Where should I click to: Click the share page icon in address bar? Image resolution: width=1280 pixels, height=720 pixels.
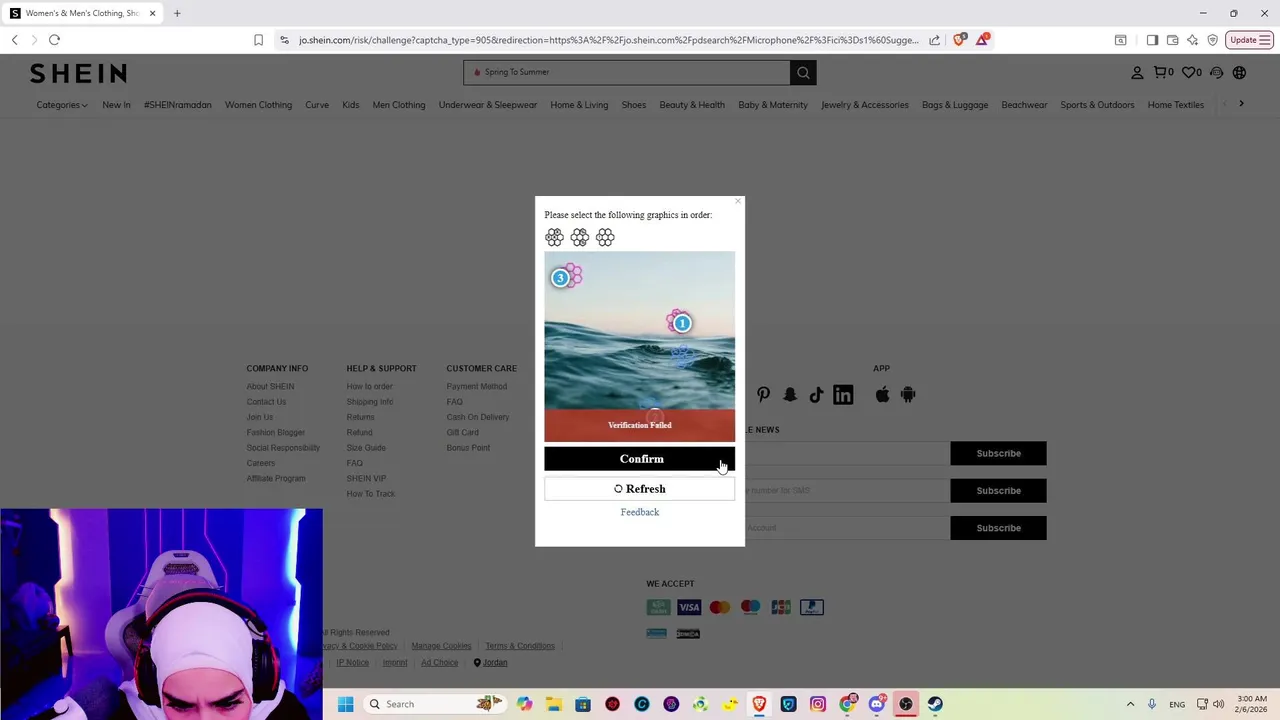pyautogui.click(x=934, y=40)
